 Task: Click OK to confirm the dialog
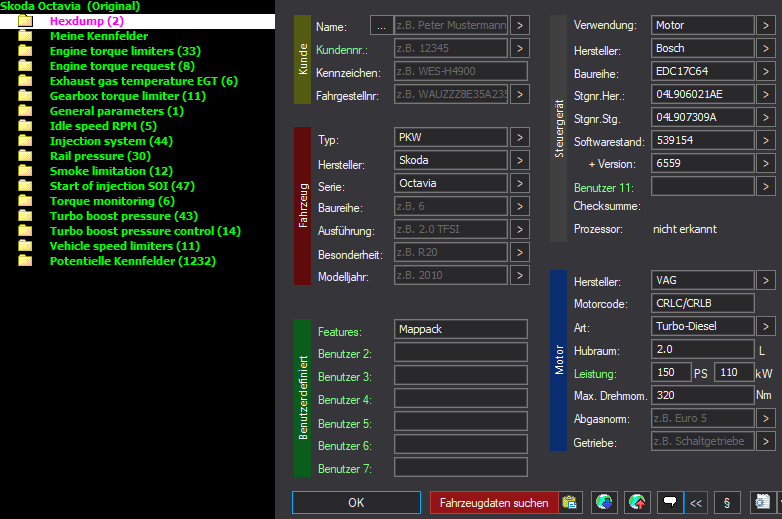click(356, 503)
